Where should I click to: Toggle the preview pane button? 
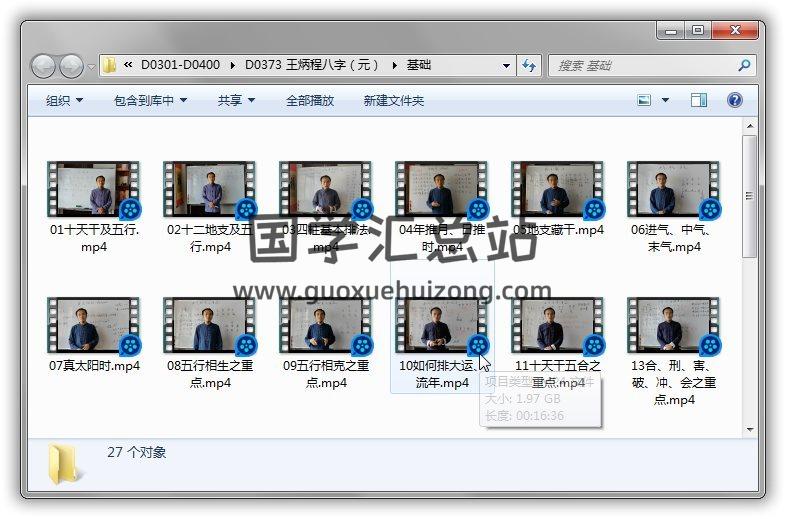click(x=699, y=100)
